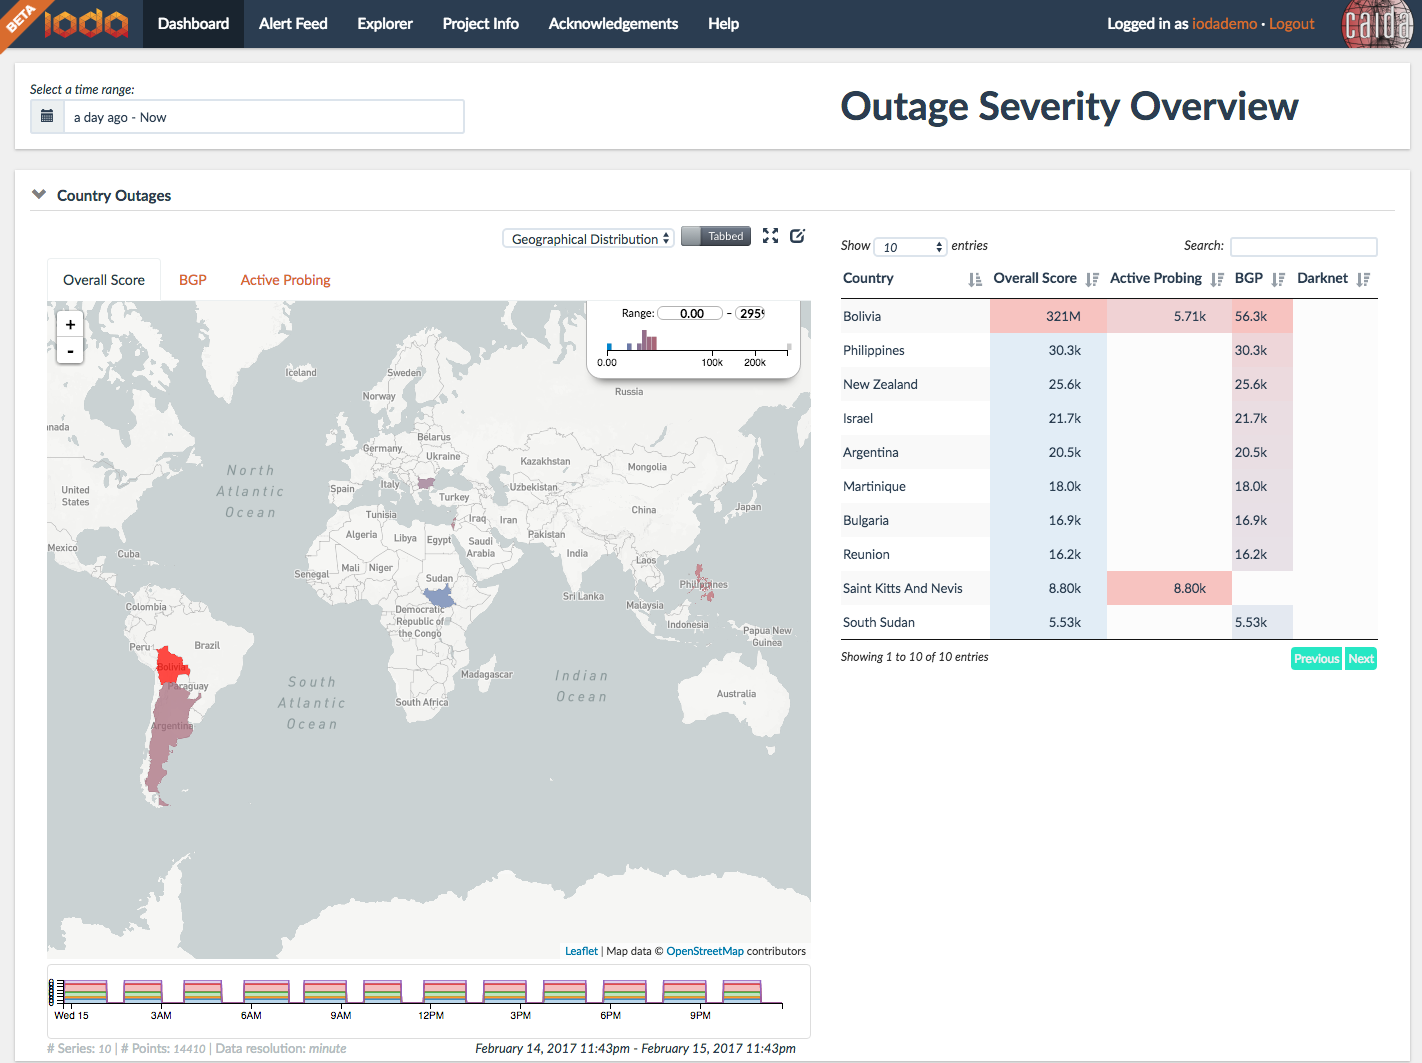This screenshot has height=1063, width=1422.
Task: Click the Data resolution minute text
Action: coord(281,1048)
